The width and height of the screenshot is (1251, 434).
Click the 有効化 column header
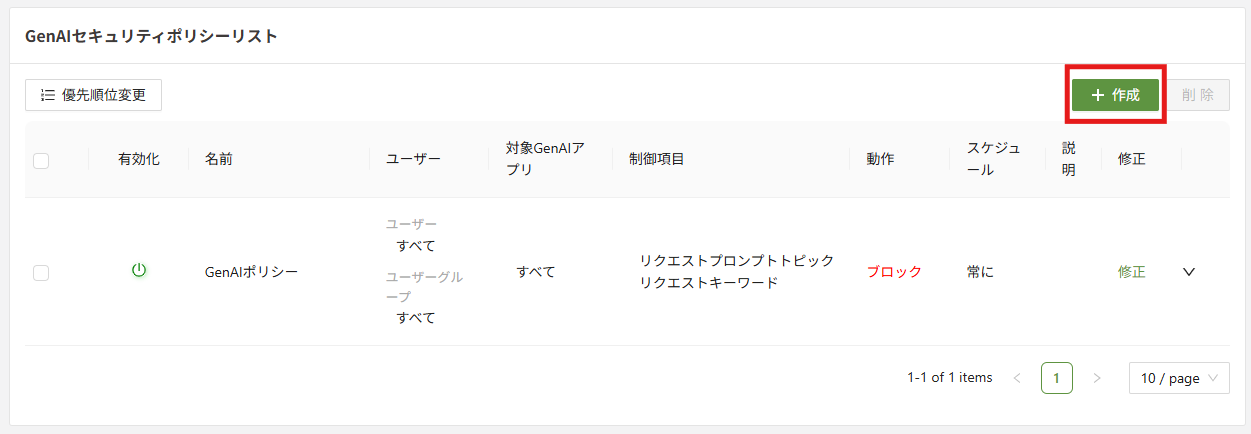pos(138,159)
